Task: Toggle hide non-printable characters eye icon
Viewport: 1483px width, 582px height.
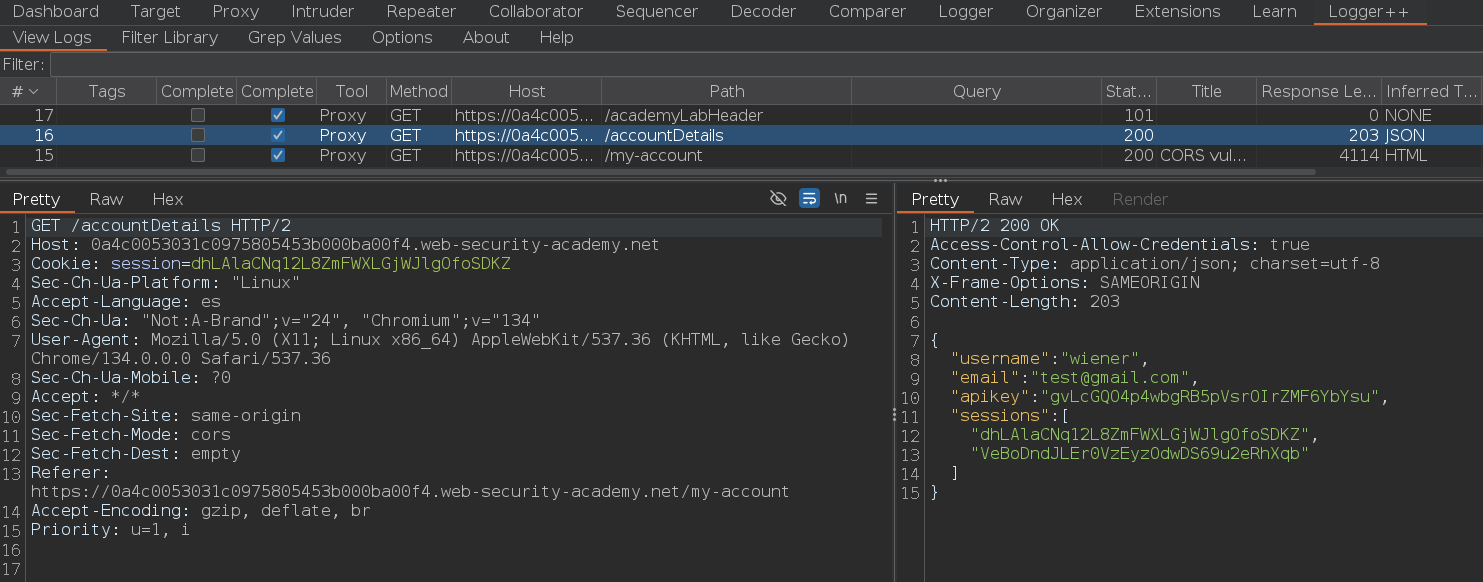Action: 778,198
